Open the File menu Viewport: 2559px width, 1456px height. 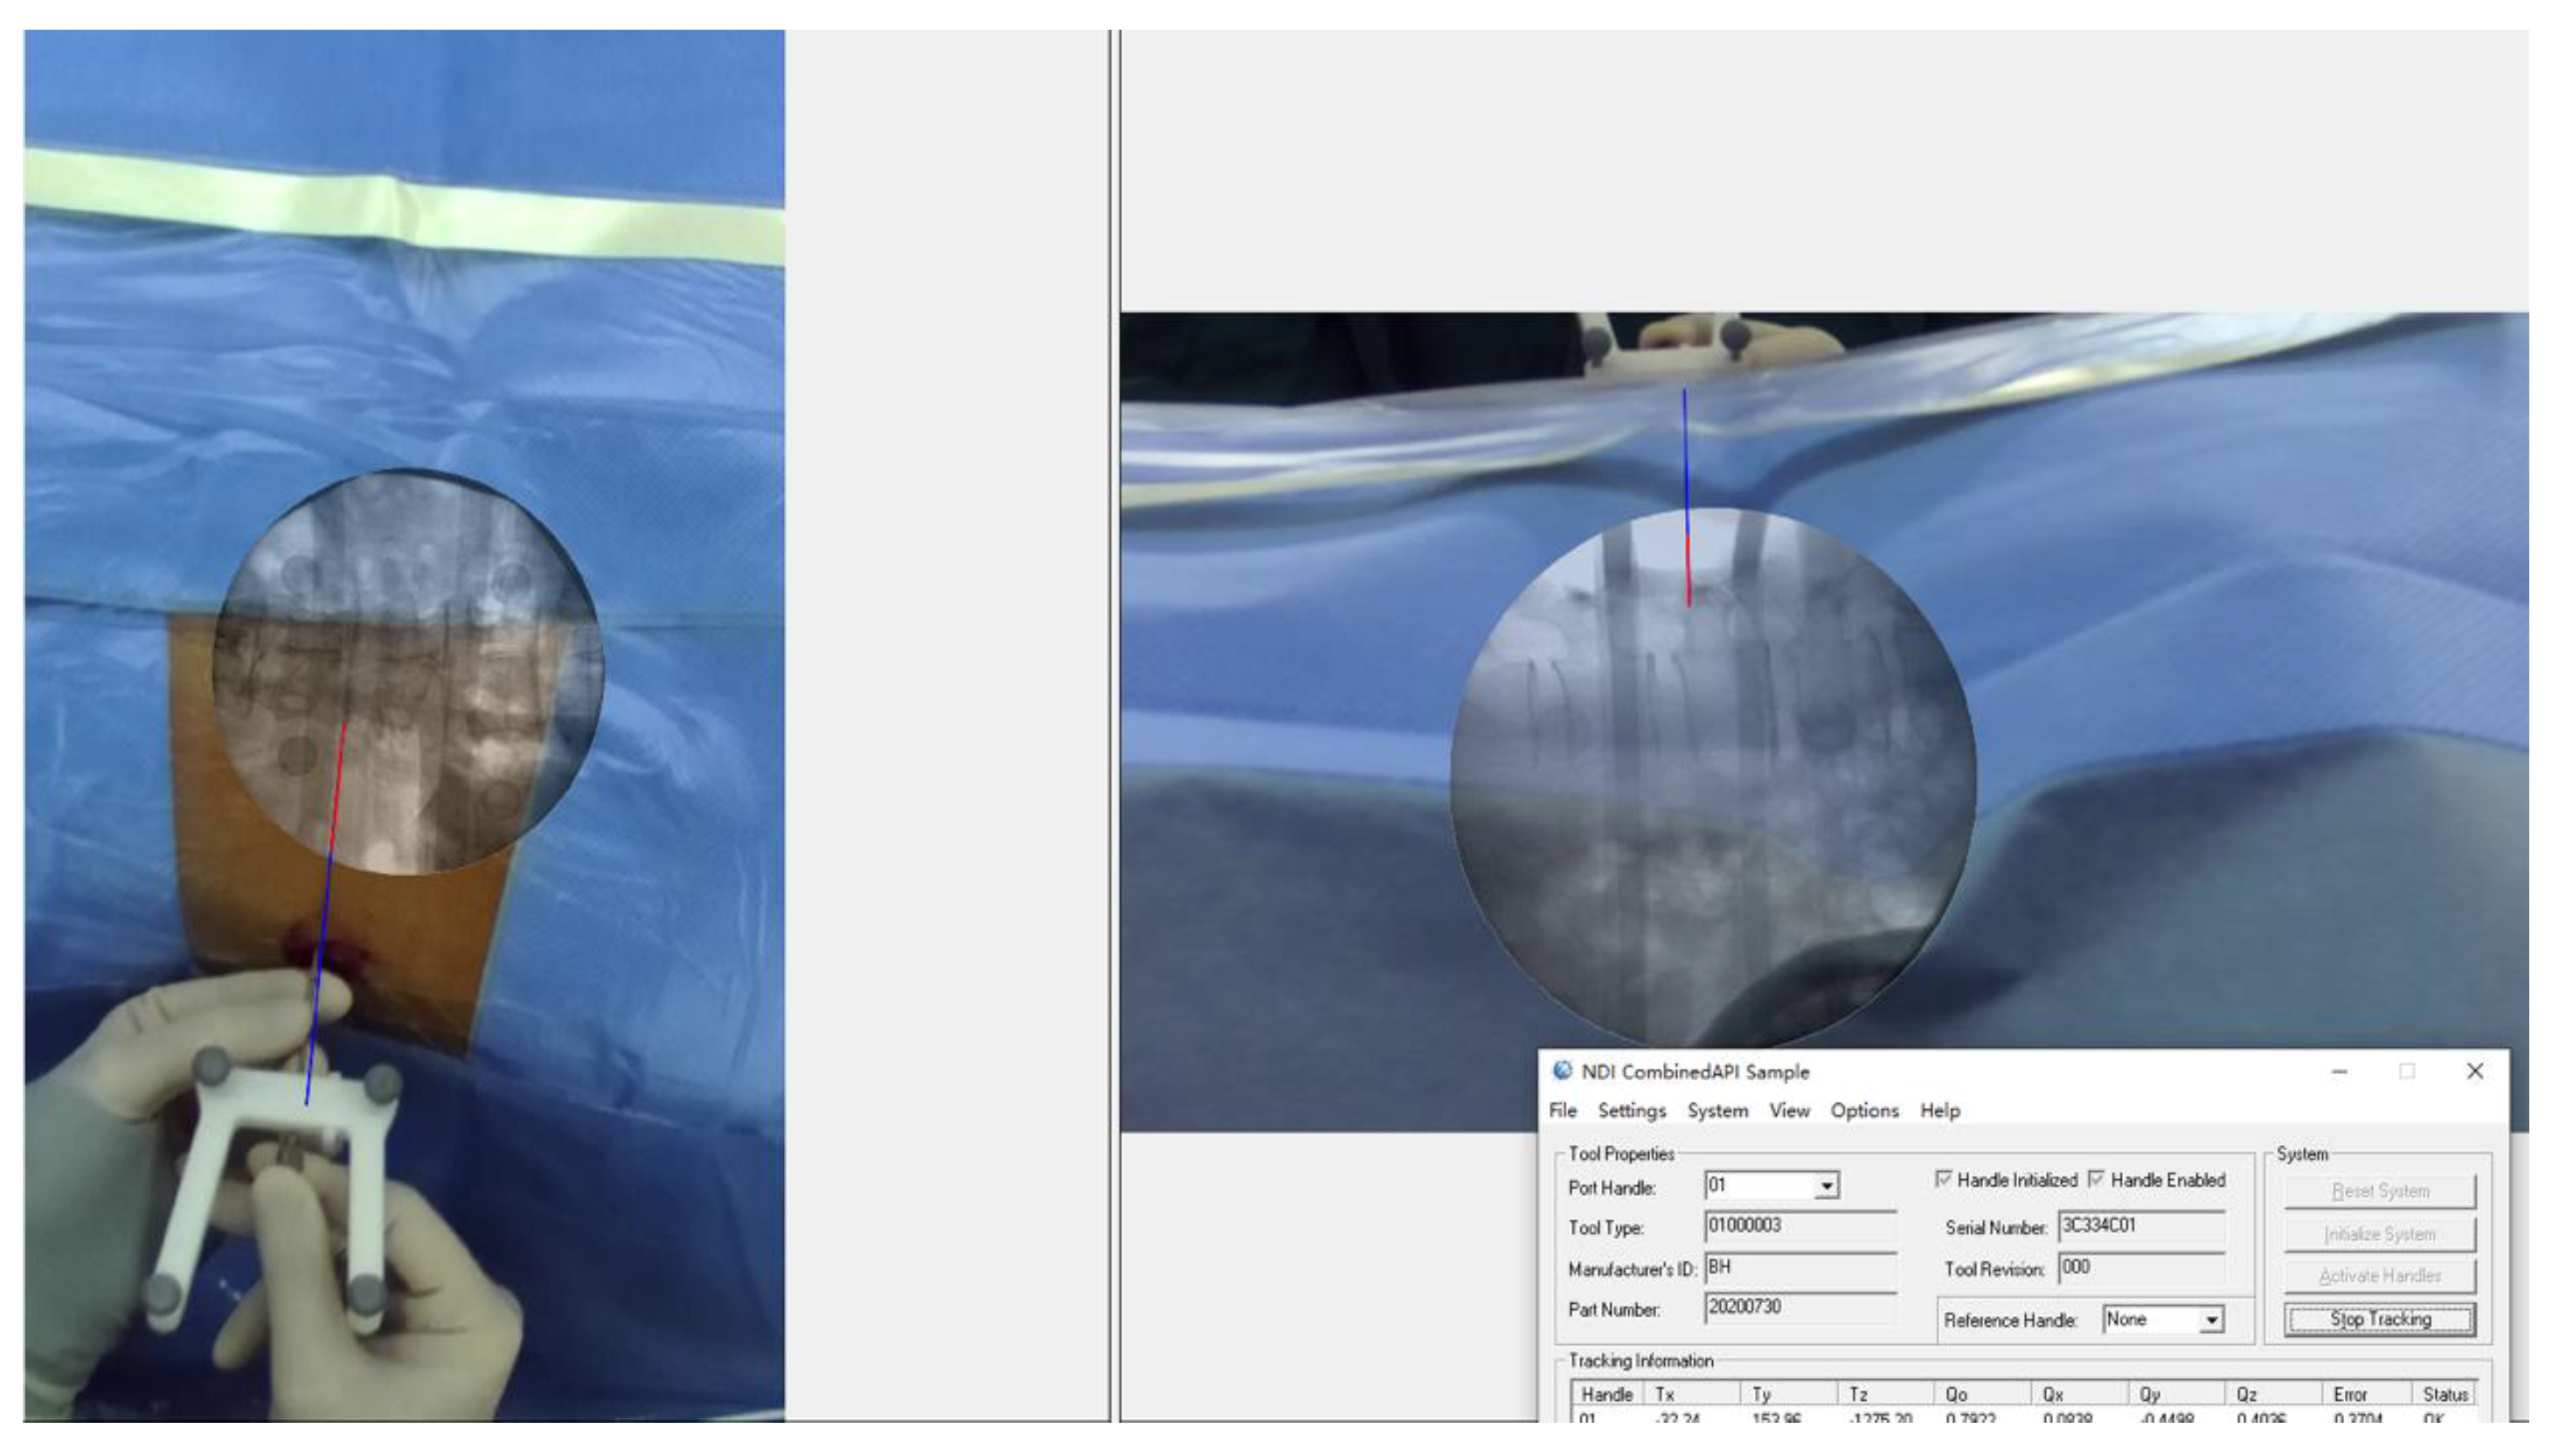[x=1562, y=1111]
